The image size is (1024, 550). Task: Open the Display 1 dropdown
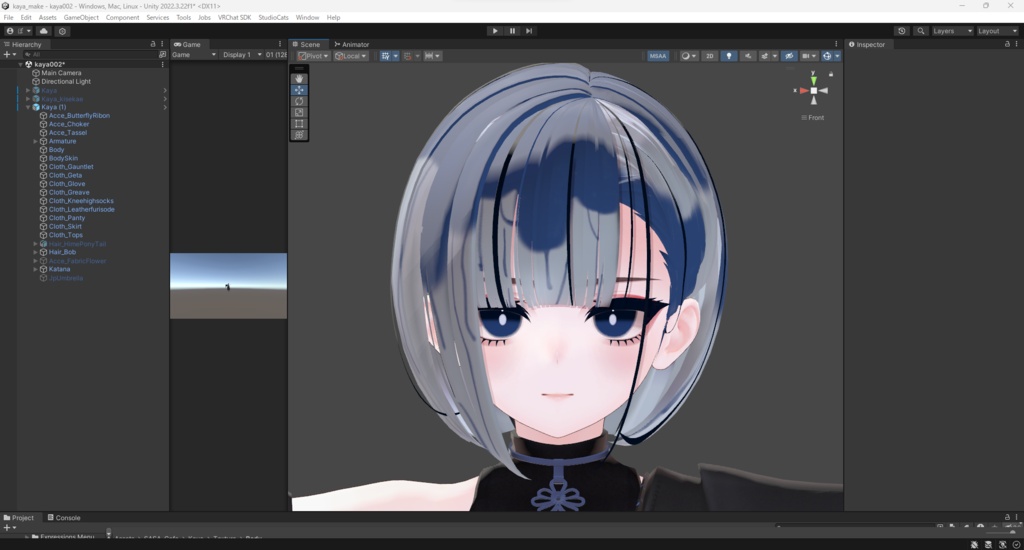[242, 55]
